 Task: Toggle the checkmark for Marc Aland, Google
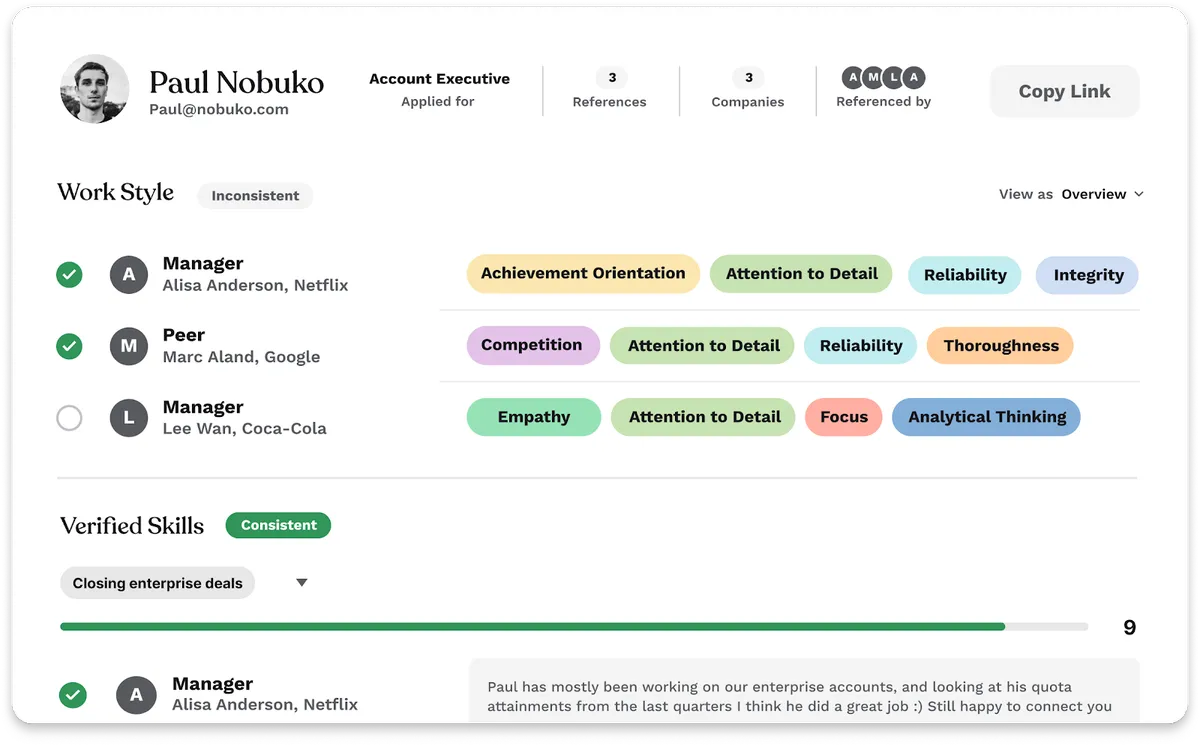tap(69, 346)
